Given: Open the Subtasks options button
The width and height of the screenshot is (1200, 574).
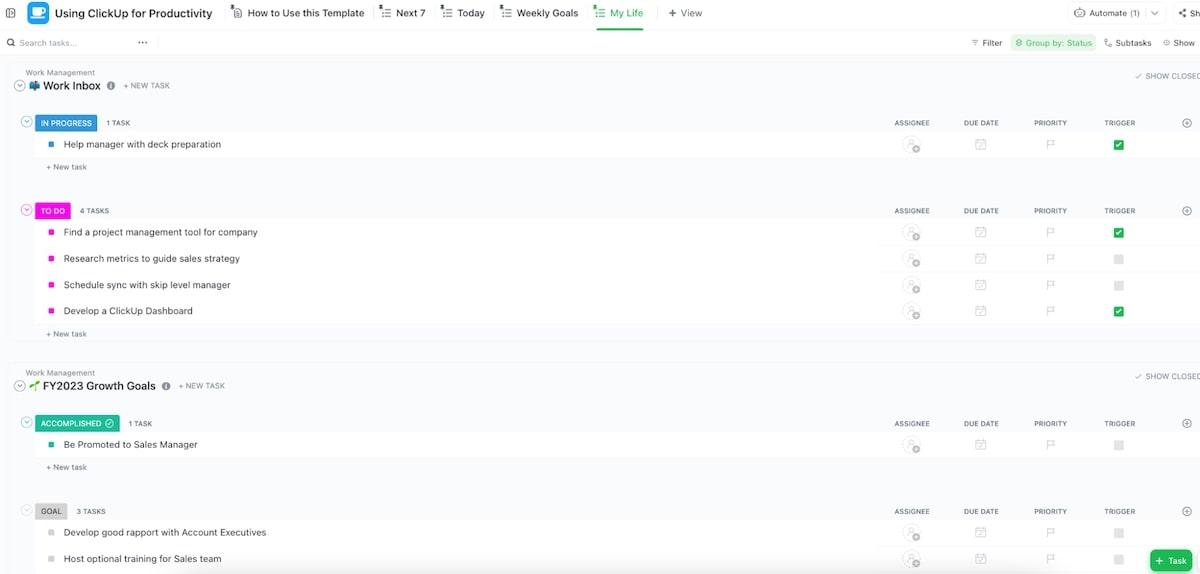Looking at the screenshot, I should coord(1128,43).
